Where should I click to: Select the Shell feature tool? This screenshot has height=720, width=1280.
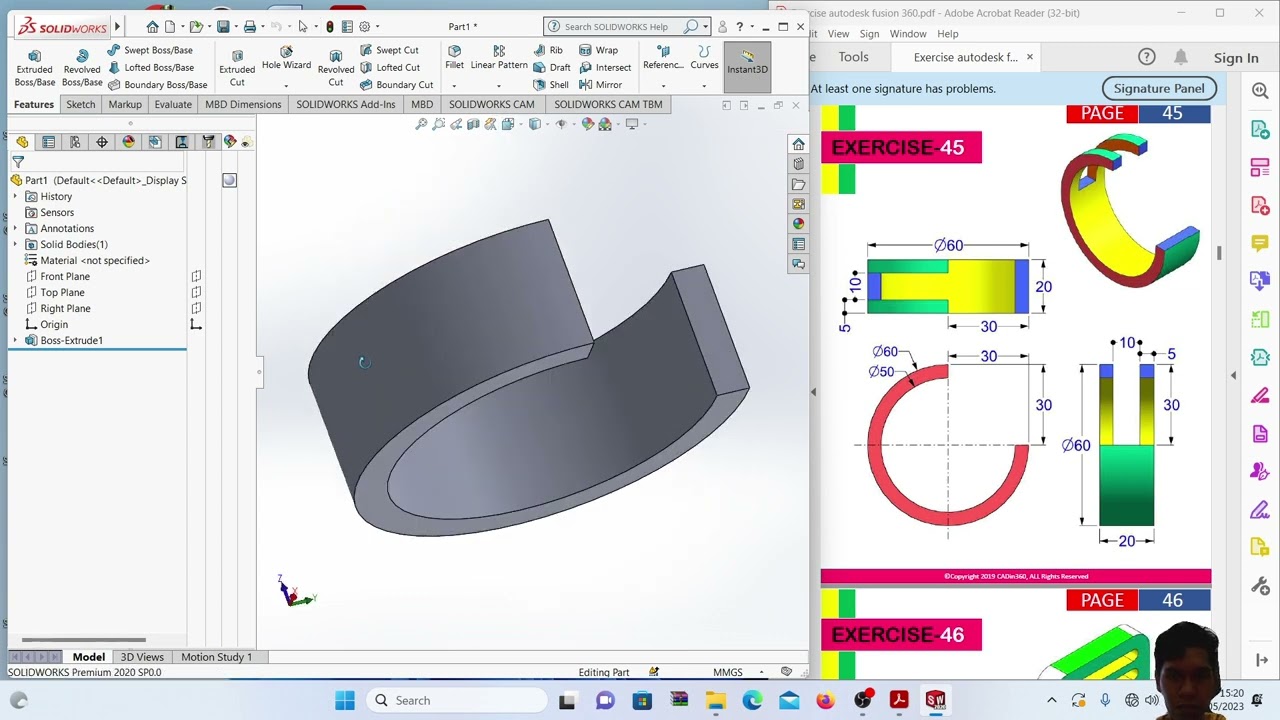coord(550,85)
